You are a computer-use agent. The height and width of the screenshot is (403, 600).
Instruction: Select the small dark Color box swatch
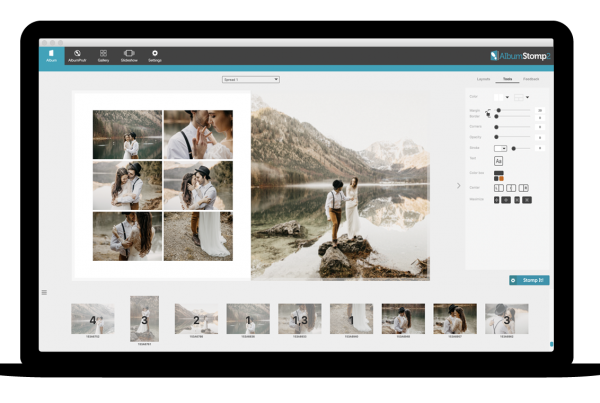pyautogui.click(x=496, y=179)
